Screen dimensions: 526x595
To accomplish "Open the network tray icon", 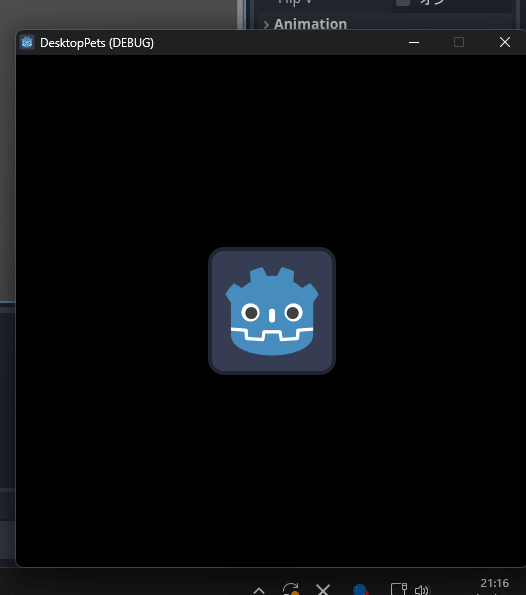I will (399, 589).
